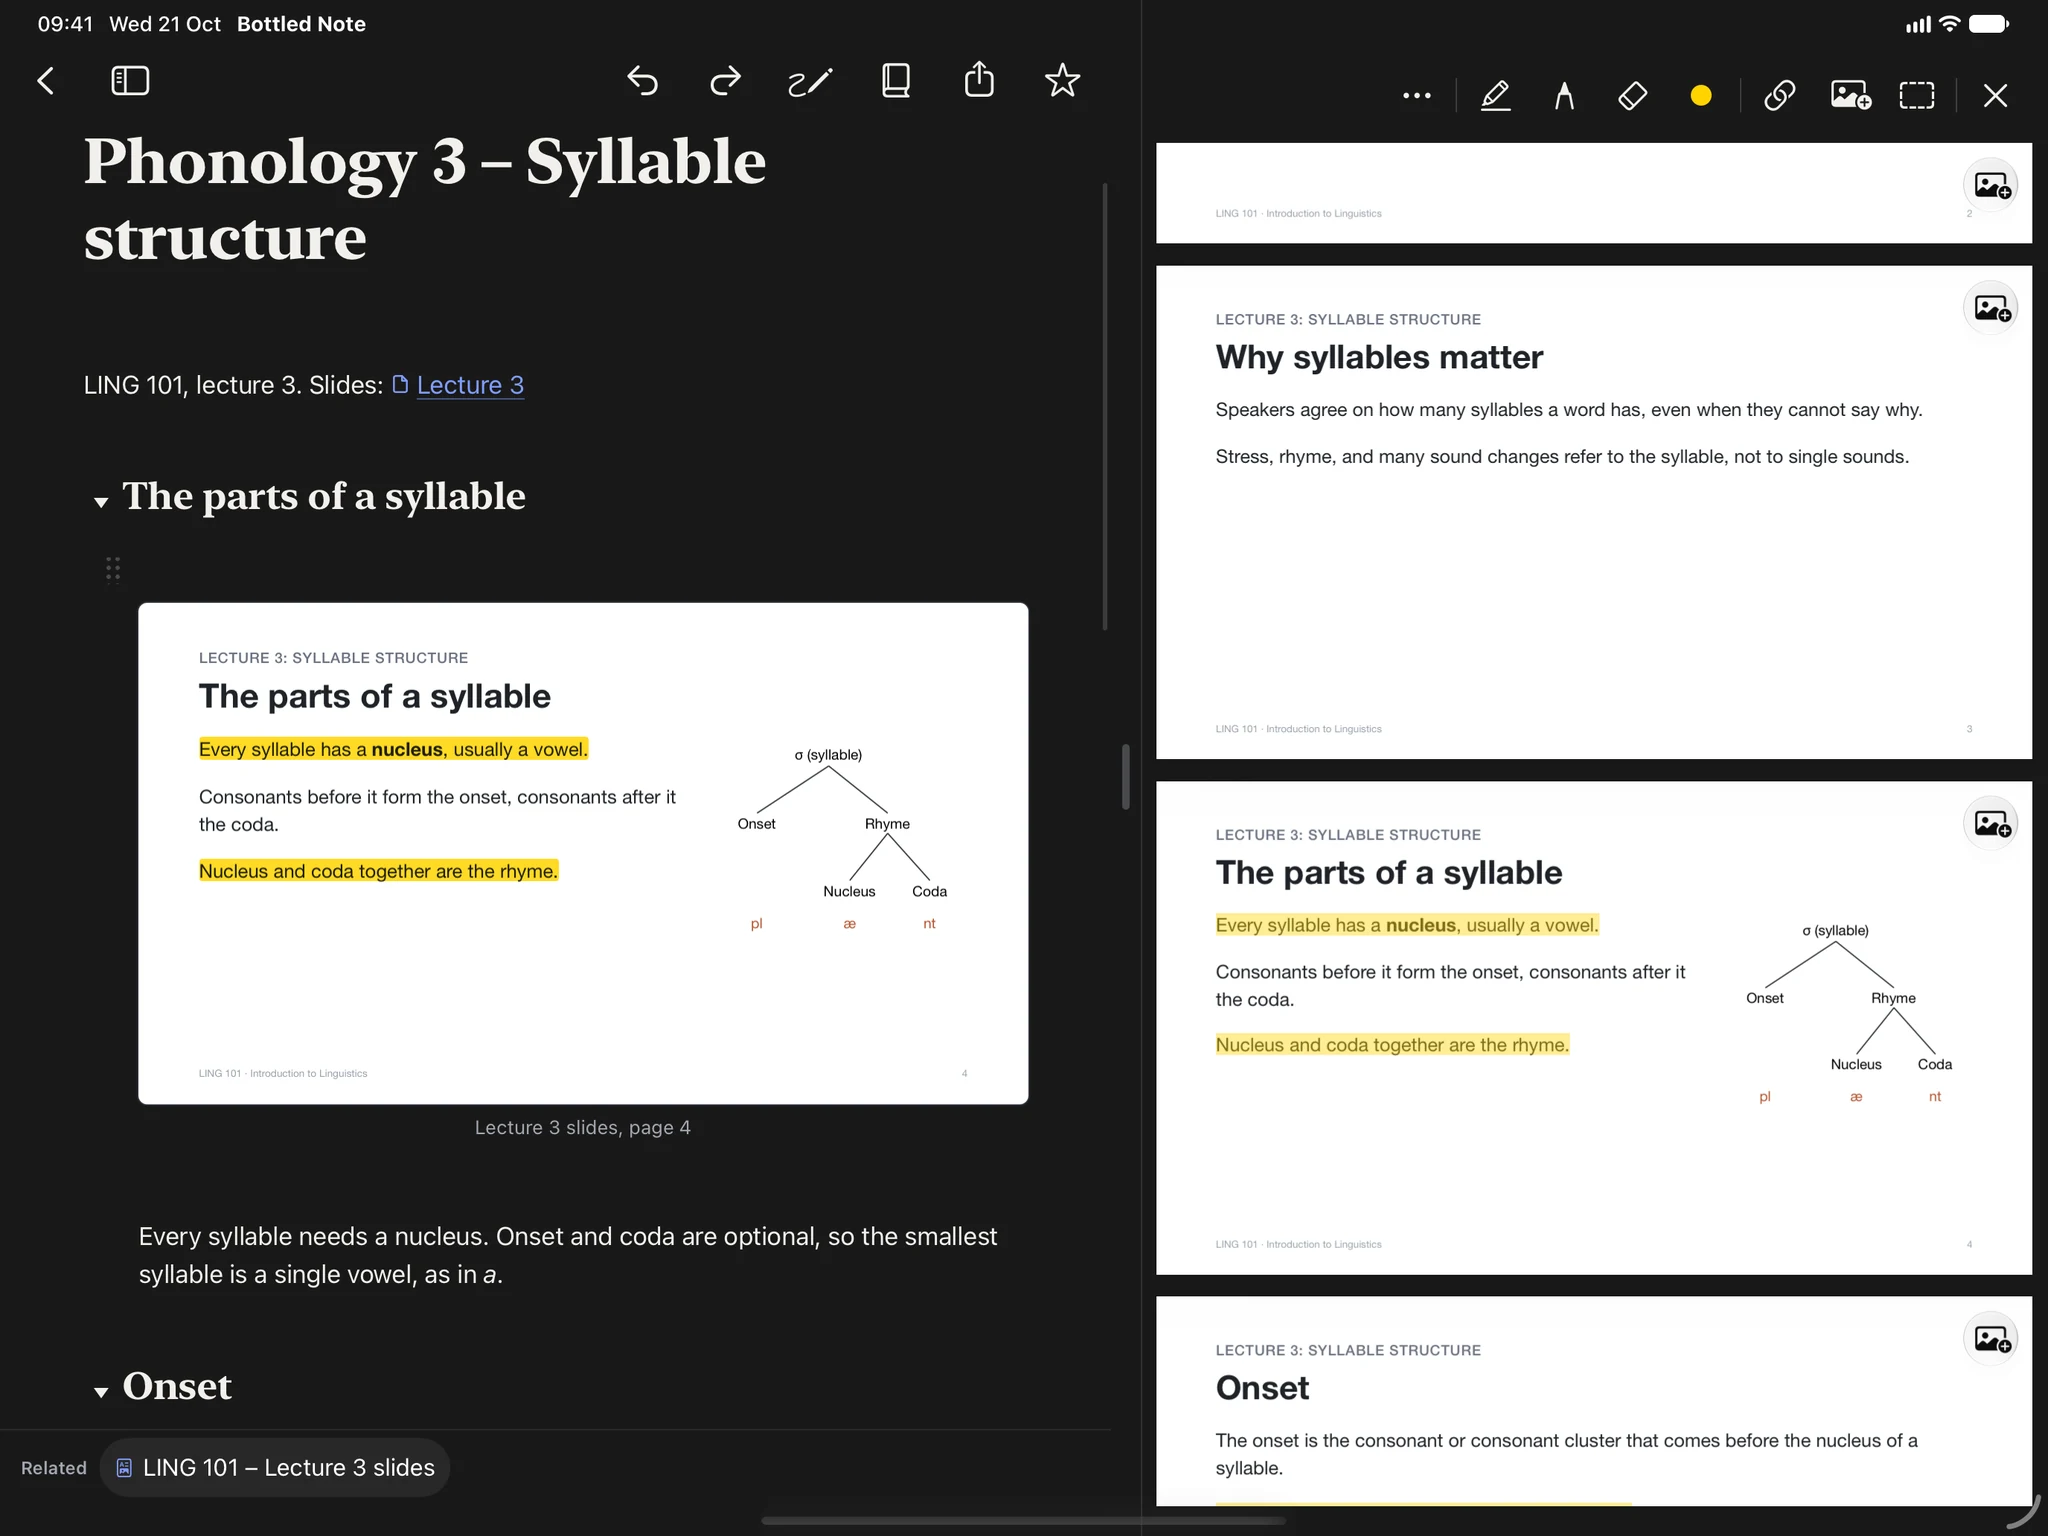The image size is (2048, 1536).
Task: Select the pen annotation tool
Action: tap(1564, 96)
